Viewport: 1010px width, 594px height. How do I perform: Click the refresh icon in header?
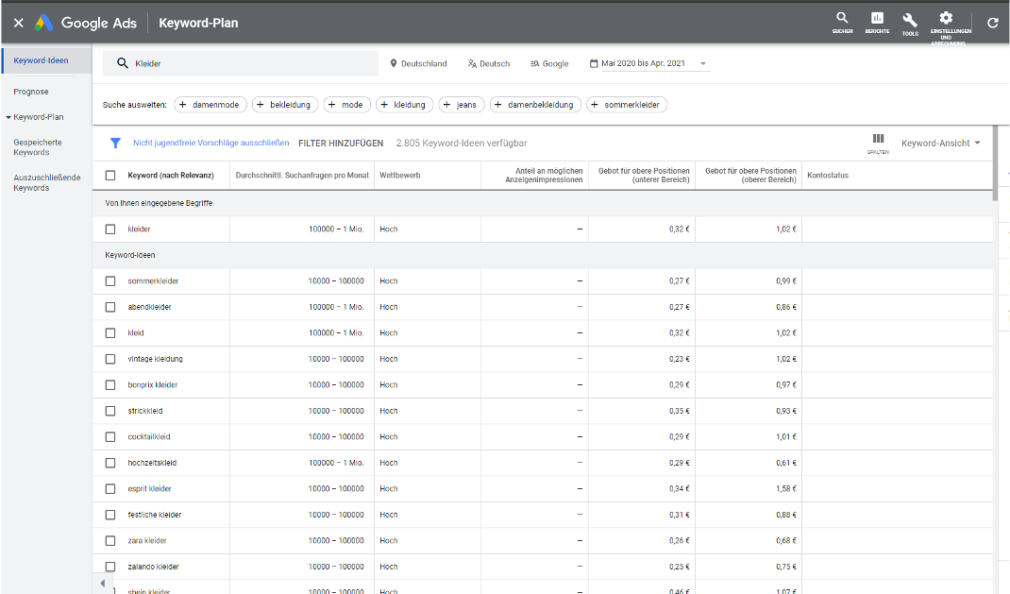tap(993, 23)
